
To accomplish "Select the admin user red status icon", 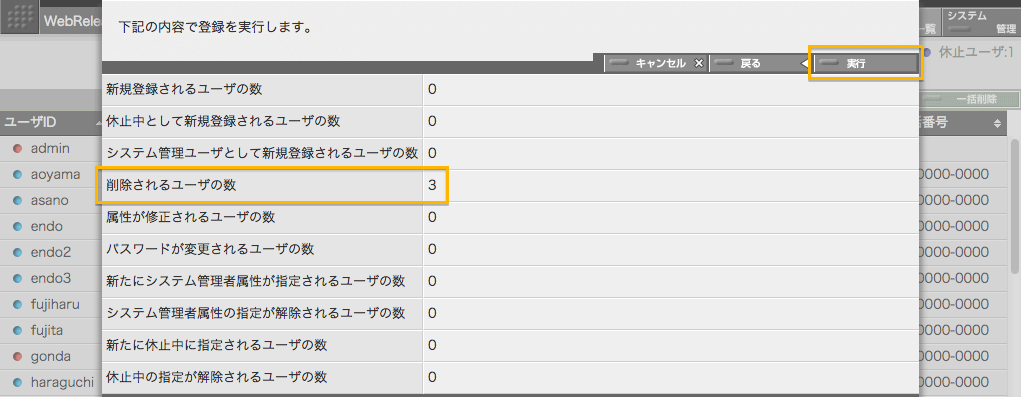I will tap(18, 149).
